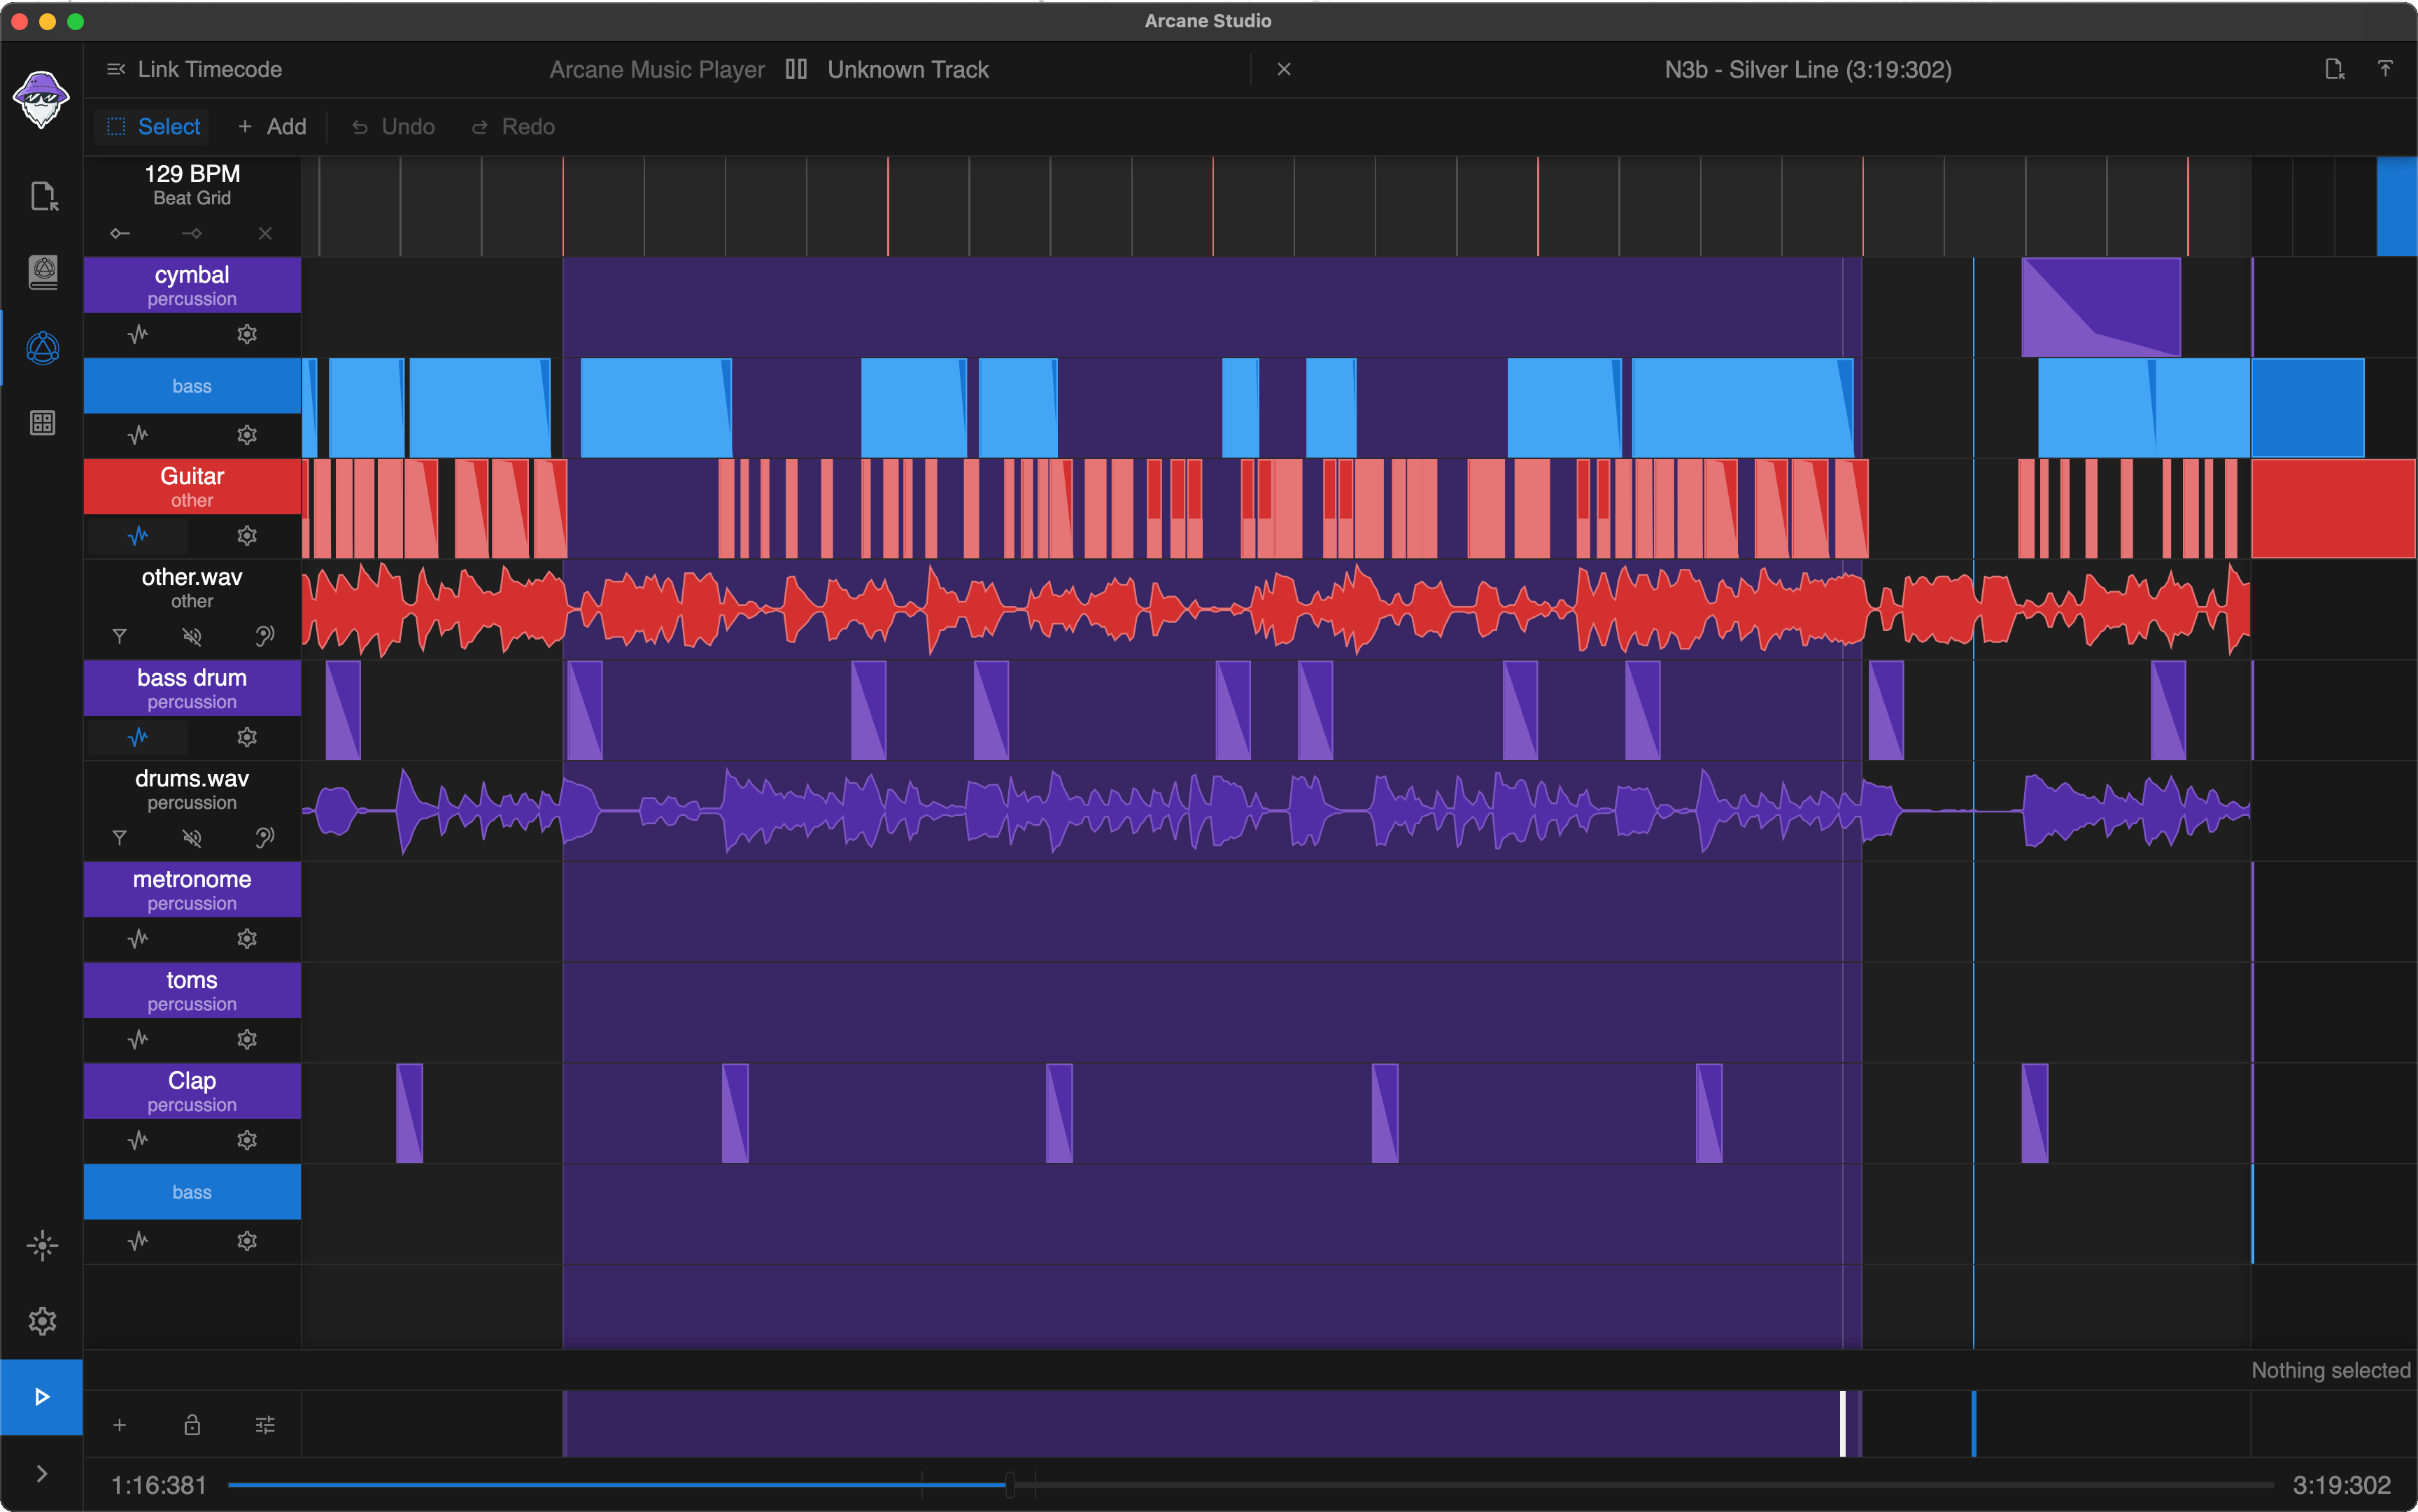
Task: Open the settings gear in left sidebar
Action: point(43,1321)
